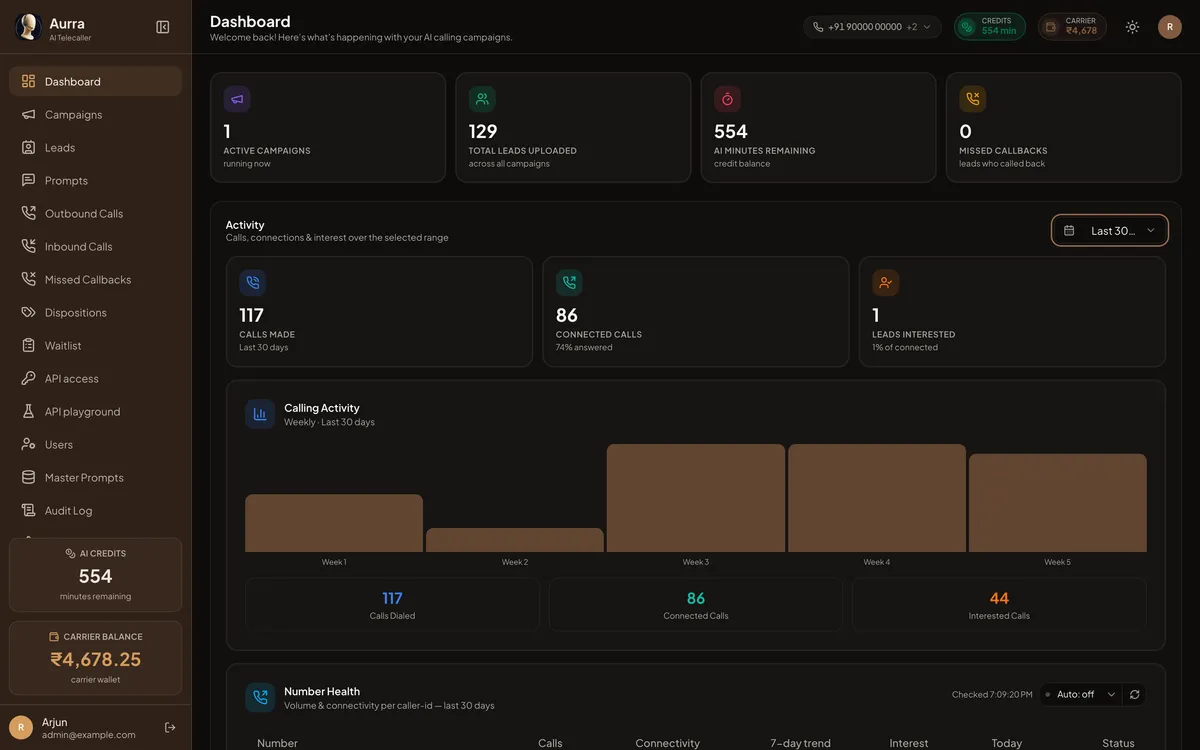Open Users in the sidebar

coord(95,444)
